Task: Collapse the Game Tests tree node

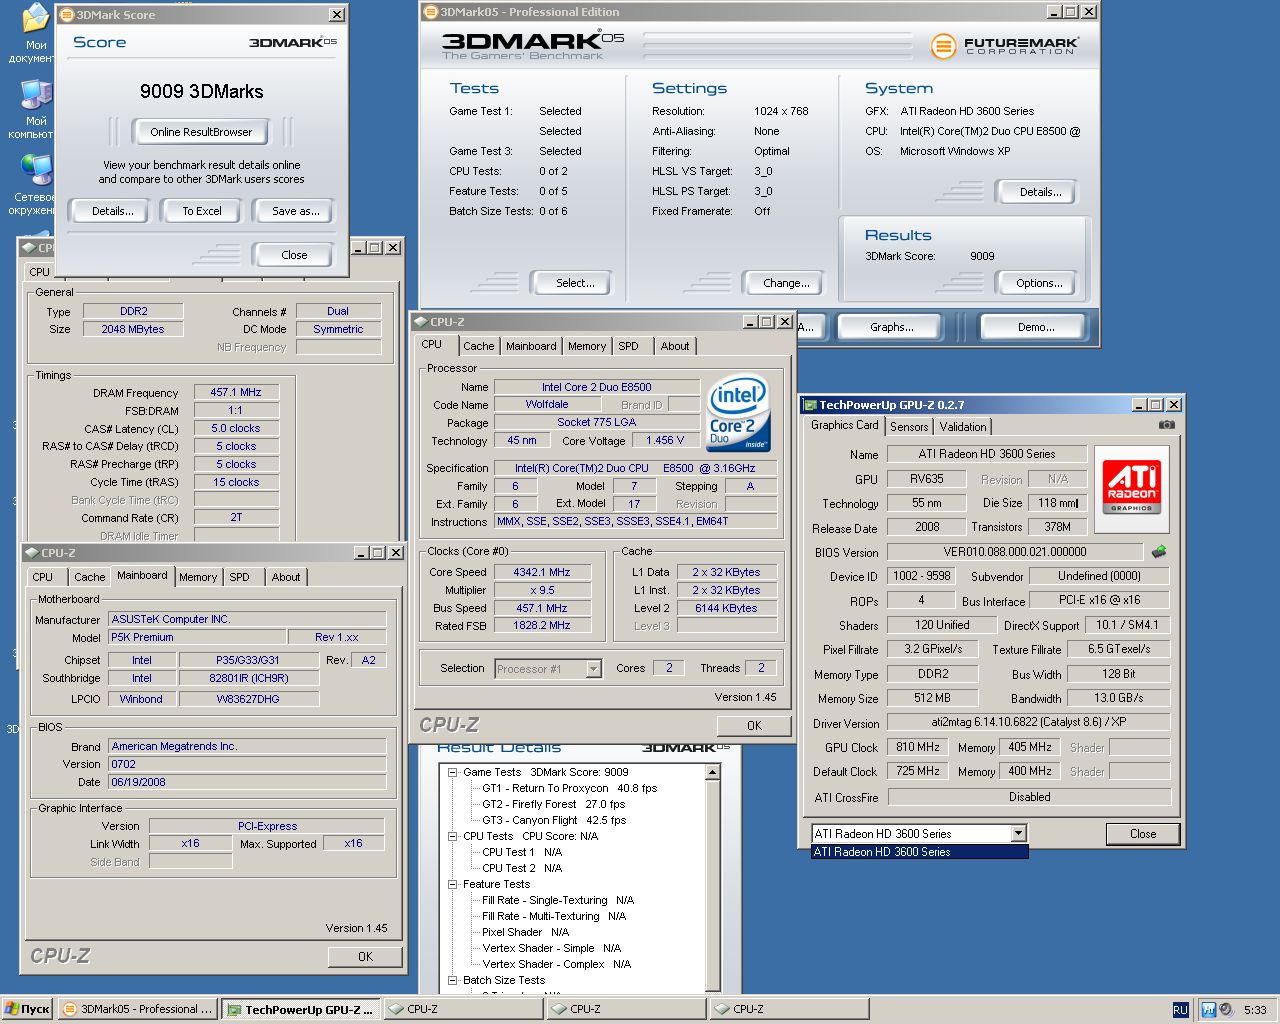Action: pos(452,772)
